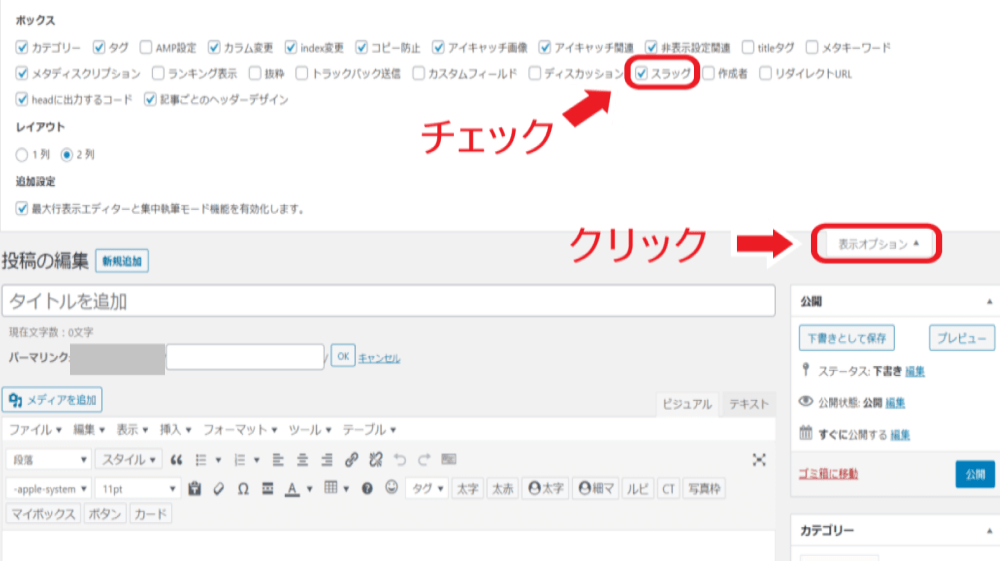Collapse the 表示オプション panel
The height and width of the screenshot is (561, 1000).
878,244
